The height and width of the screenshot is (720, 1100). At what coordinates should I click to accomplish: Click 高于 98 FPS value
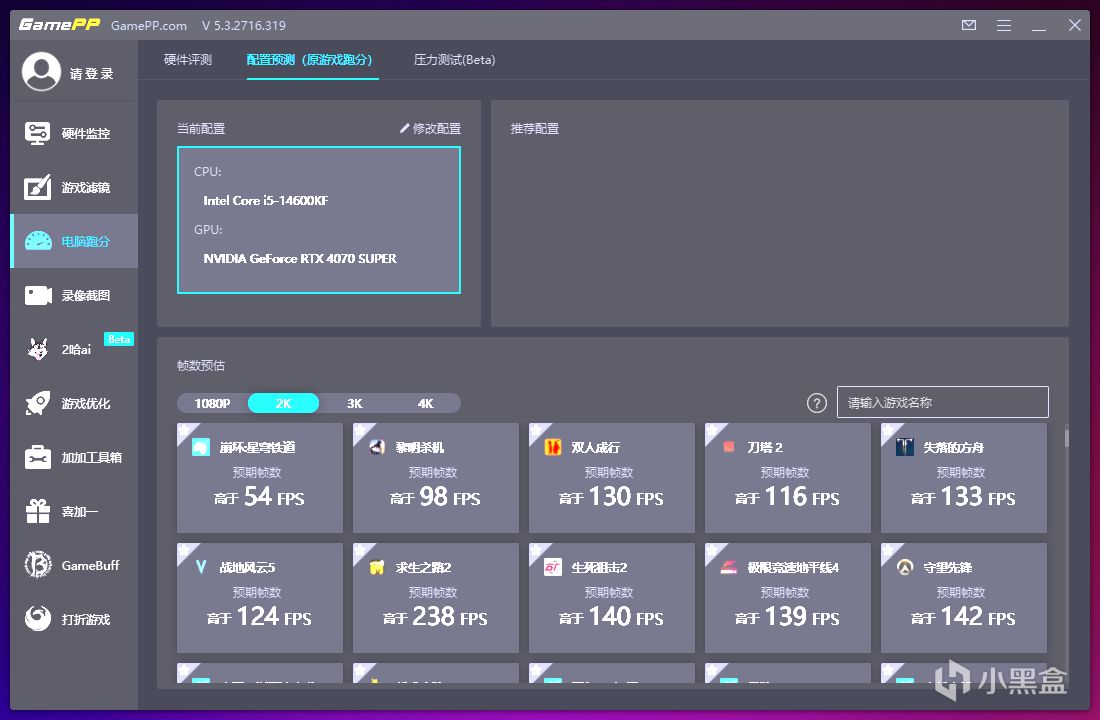[435, 497]
